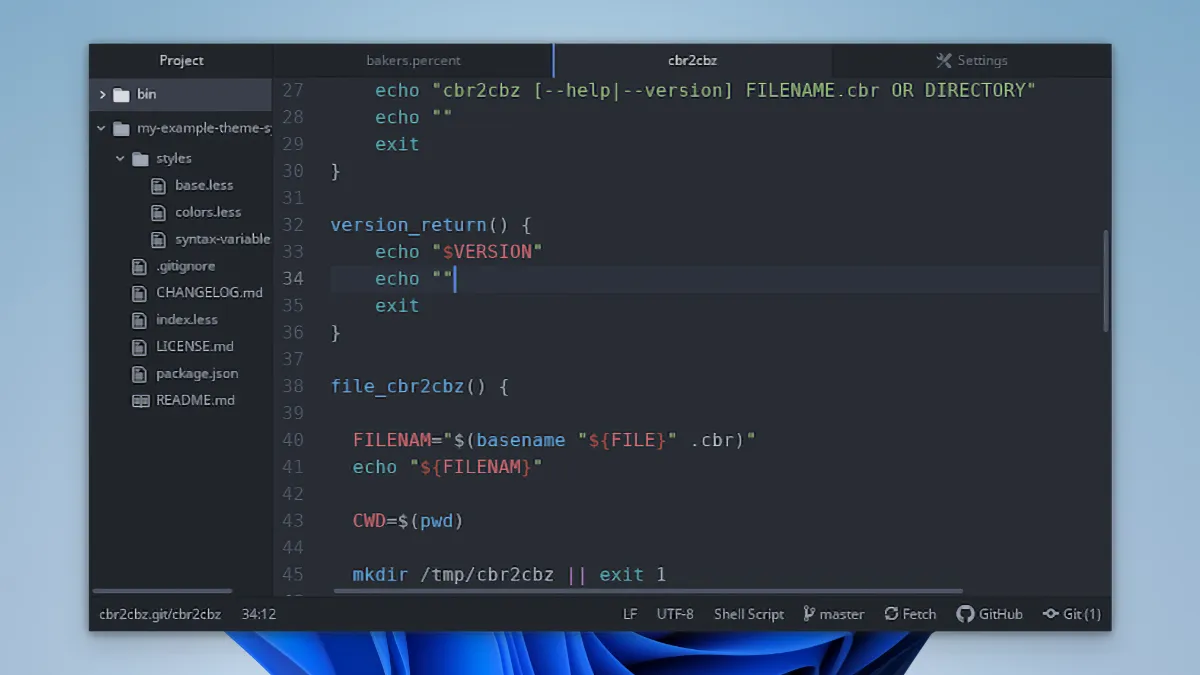Open the Git panel from status bar
Image resolution: width=1200 pixels, height=675 pixels.
click(1071, 614)
